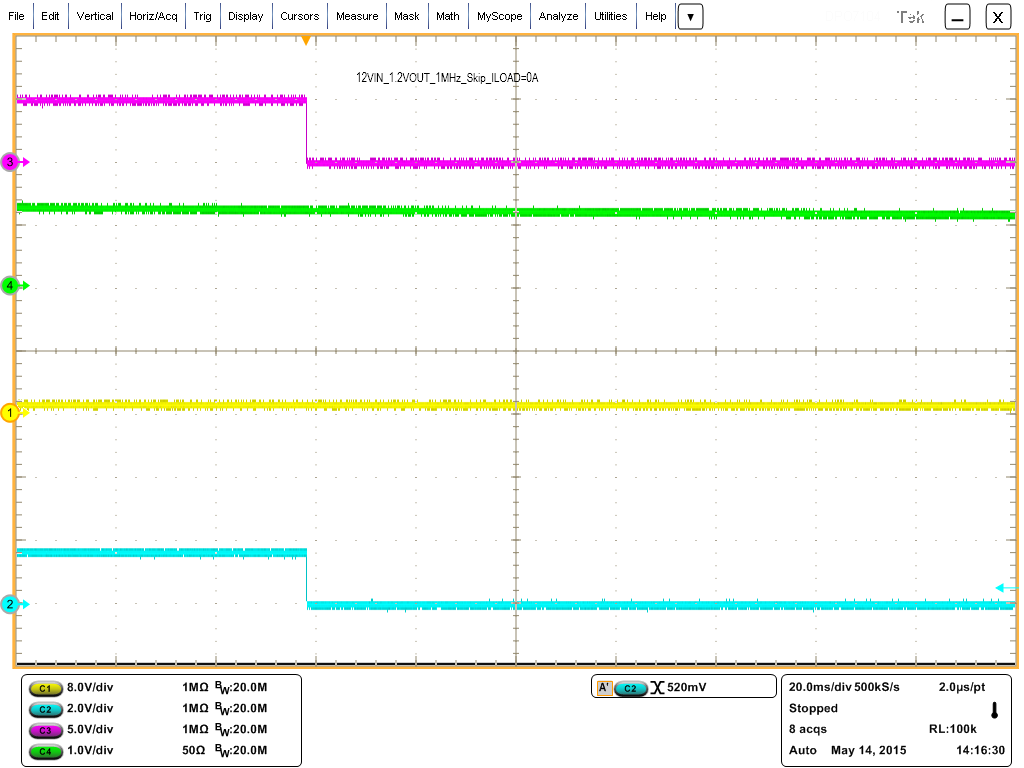Image resolution: width=1024 pixels, height=768 pixels.
Task: Open the Measure menu
Action: pyautogui.click(x=357, y=16)
